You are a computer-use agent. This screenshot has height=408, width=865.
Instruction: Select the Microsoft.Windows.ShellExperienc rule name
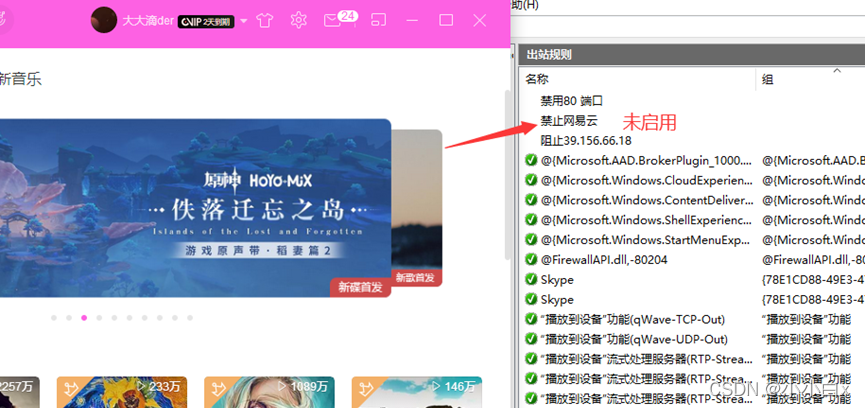[x=646, y=220]
